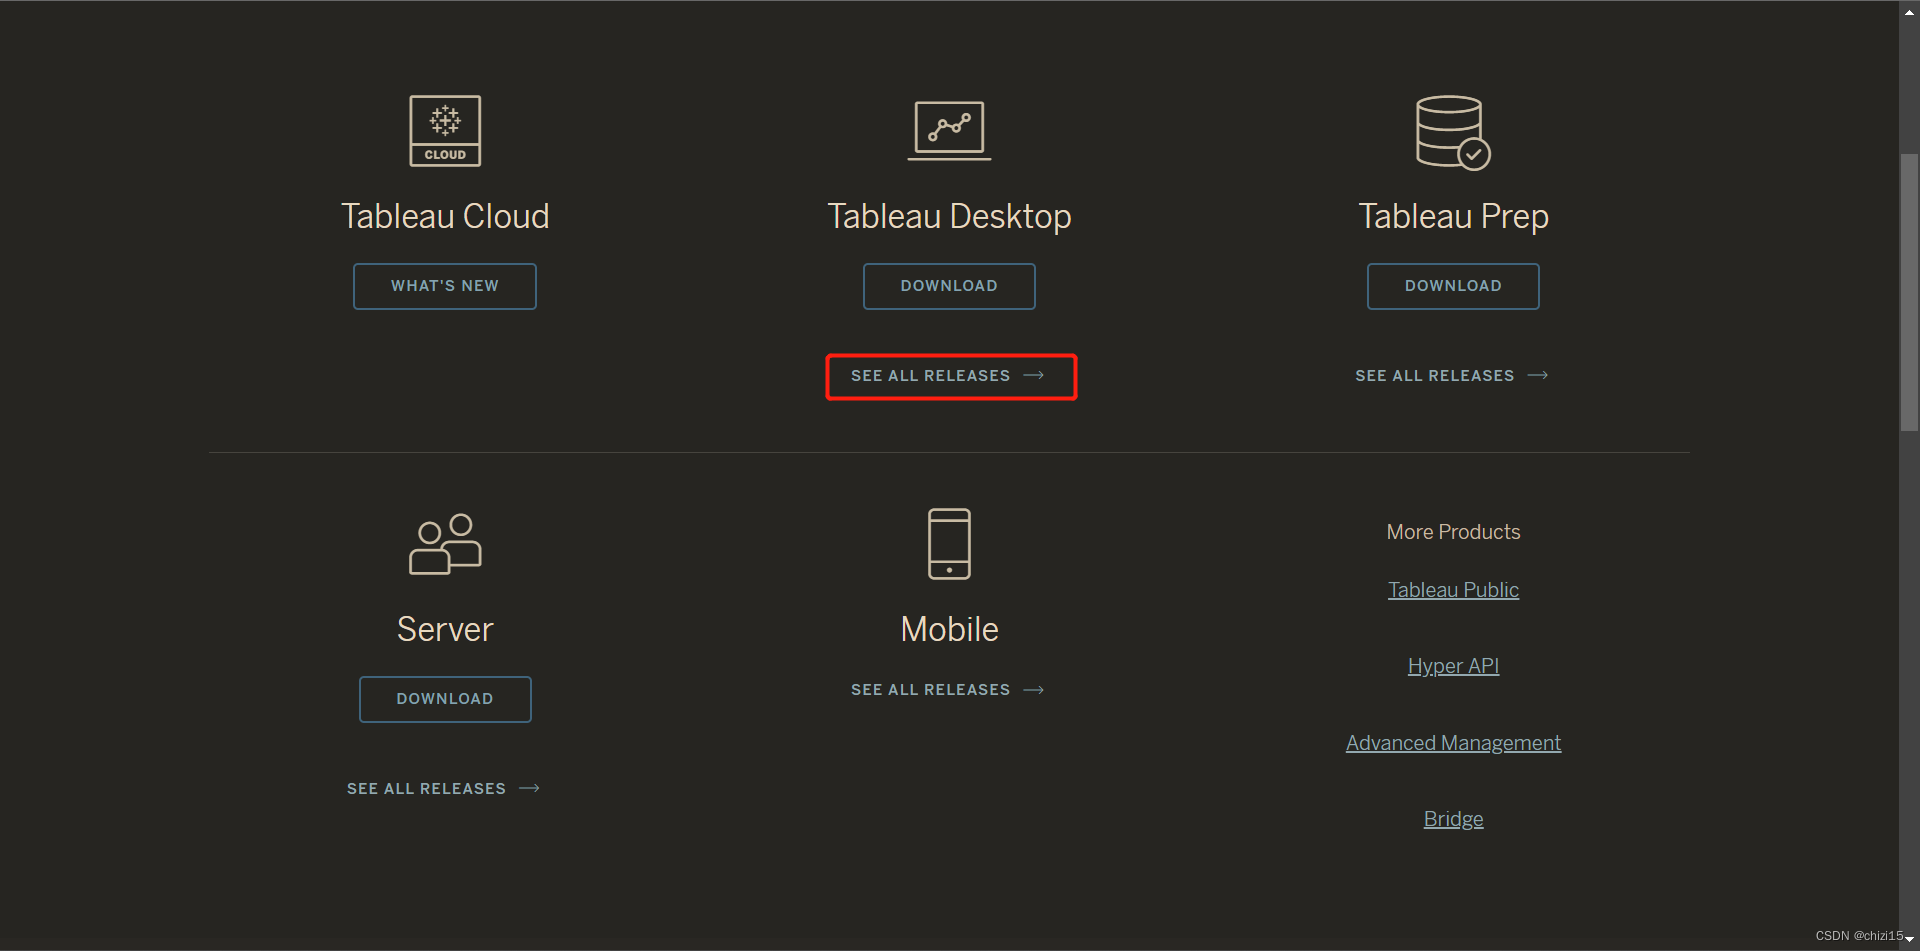The height and width of the screenshot is (951, 1920).
Task: See all releases for Mobile
Action: [x=948, y=690]
